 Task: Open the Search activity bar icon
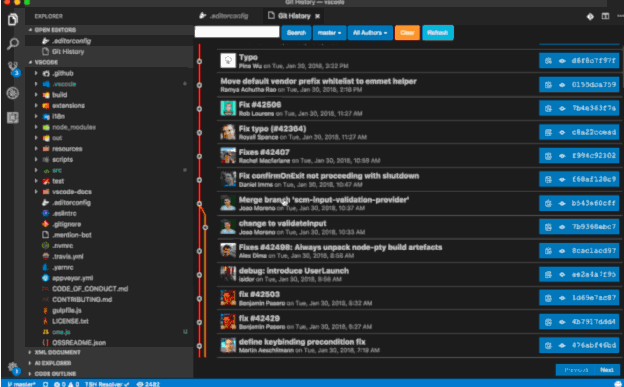click(13, 43)
